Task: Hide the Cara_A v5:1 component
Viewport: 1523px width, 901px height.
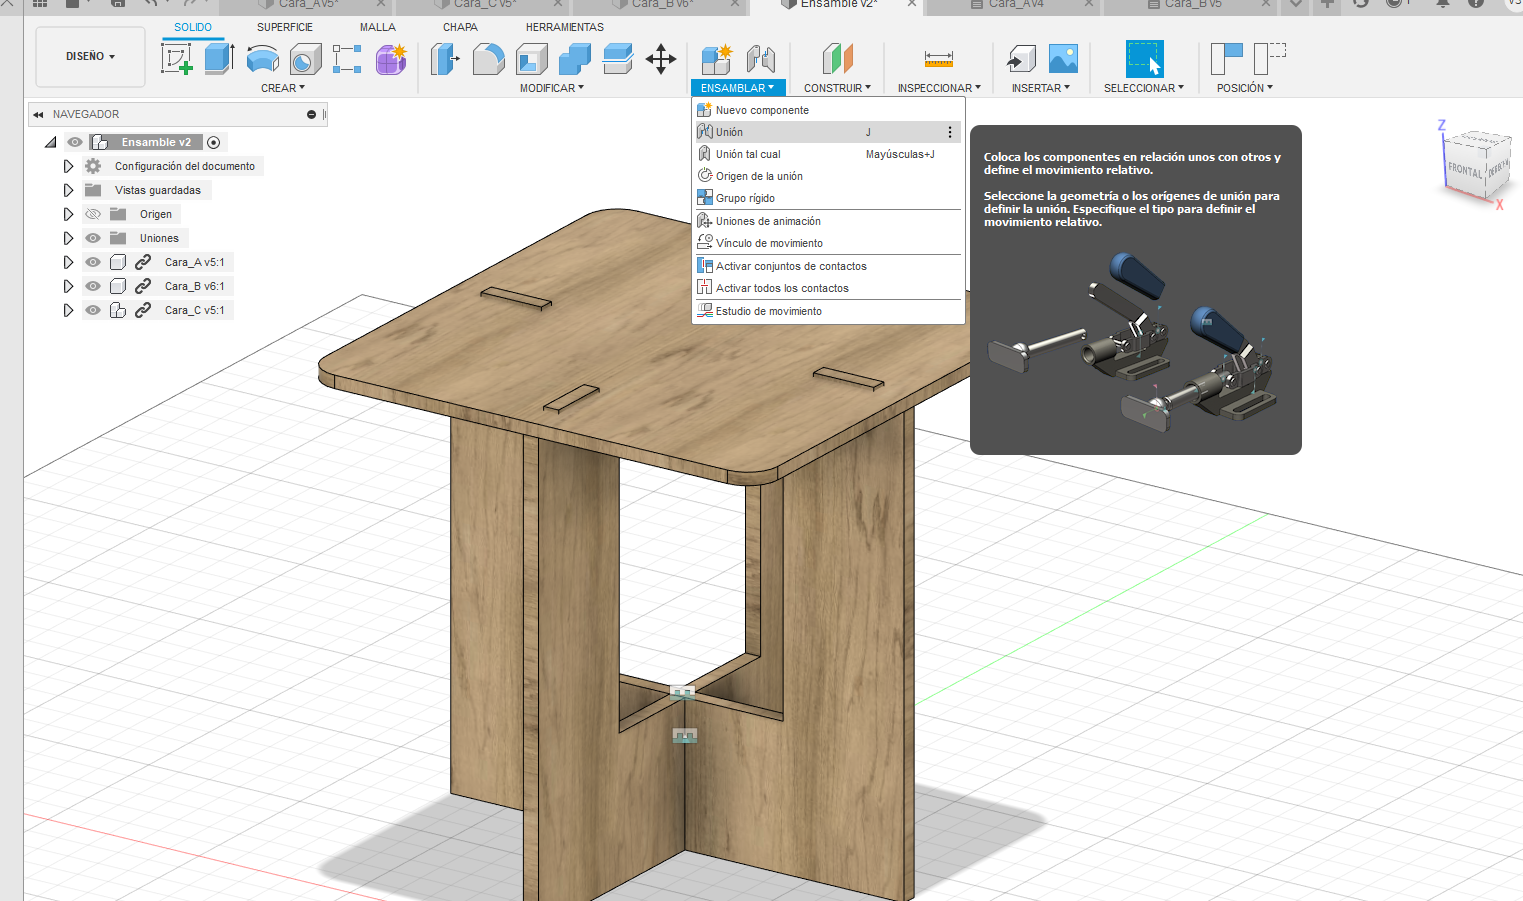Action: click(93, 262)
